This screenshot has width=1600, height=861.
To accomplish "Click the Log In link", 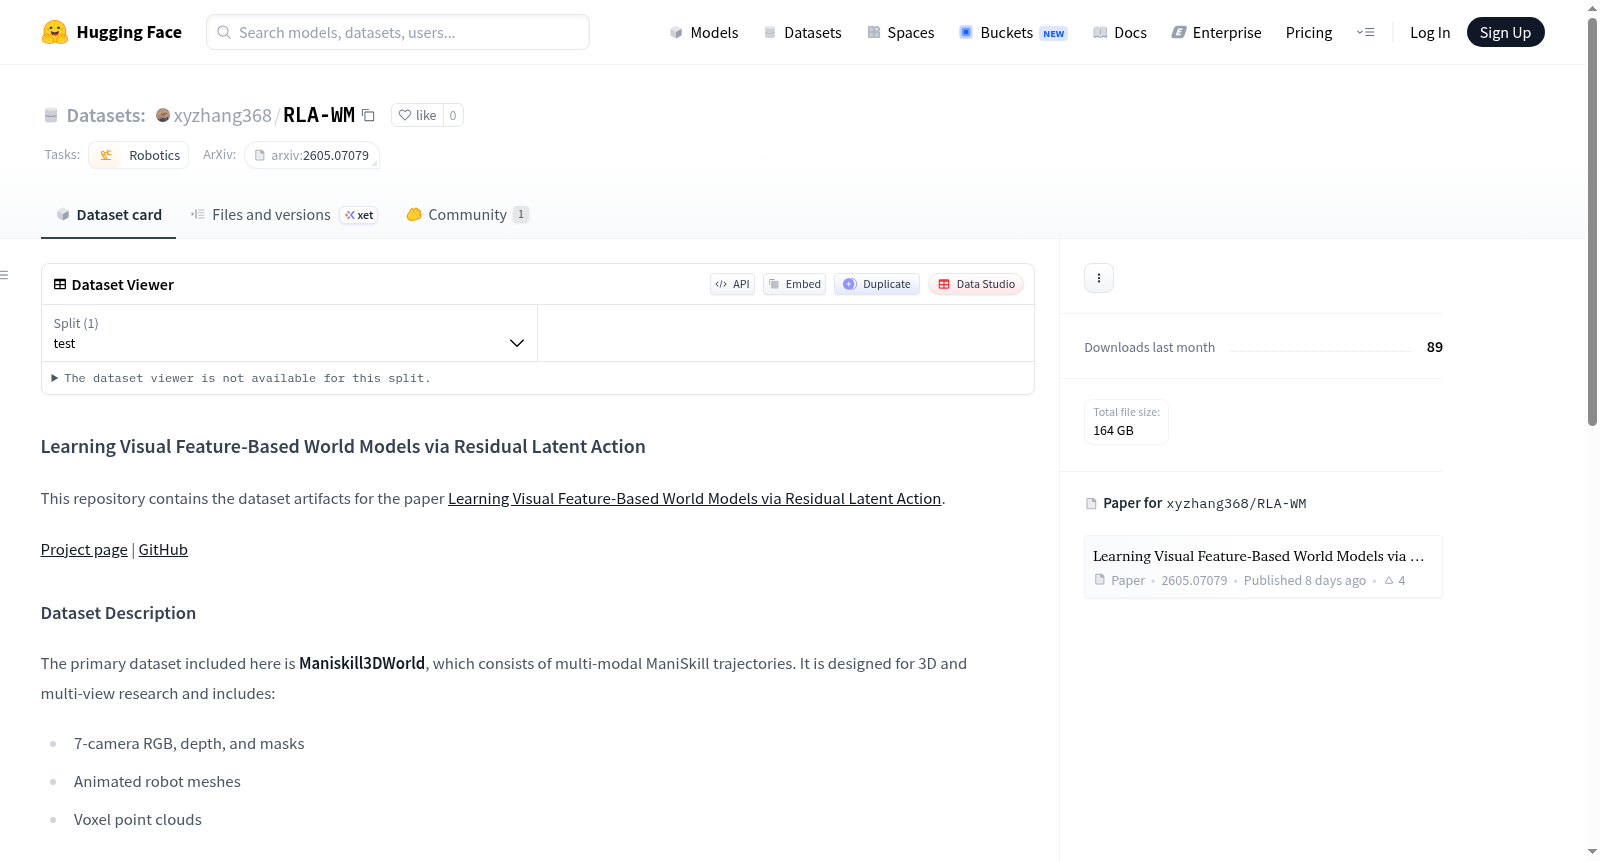I will point(1430,32).
